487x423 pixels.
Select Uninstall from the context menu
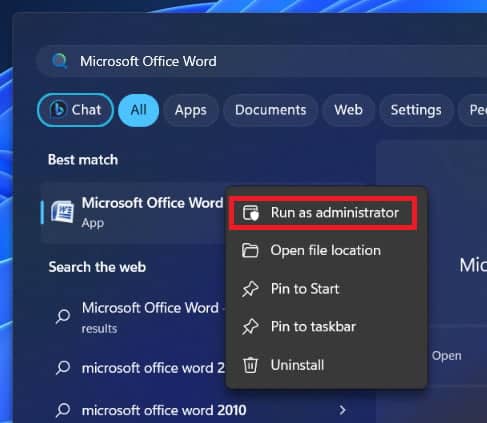(x=327, y=365)
